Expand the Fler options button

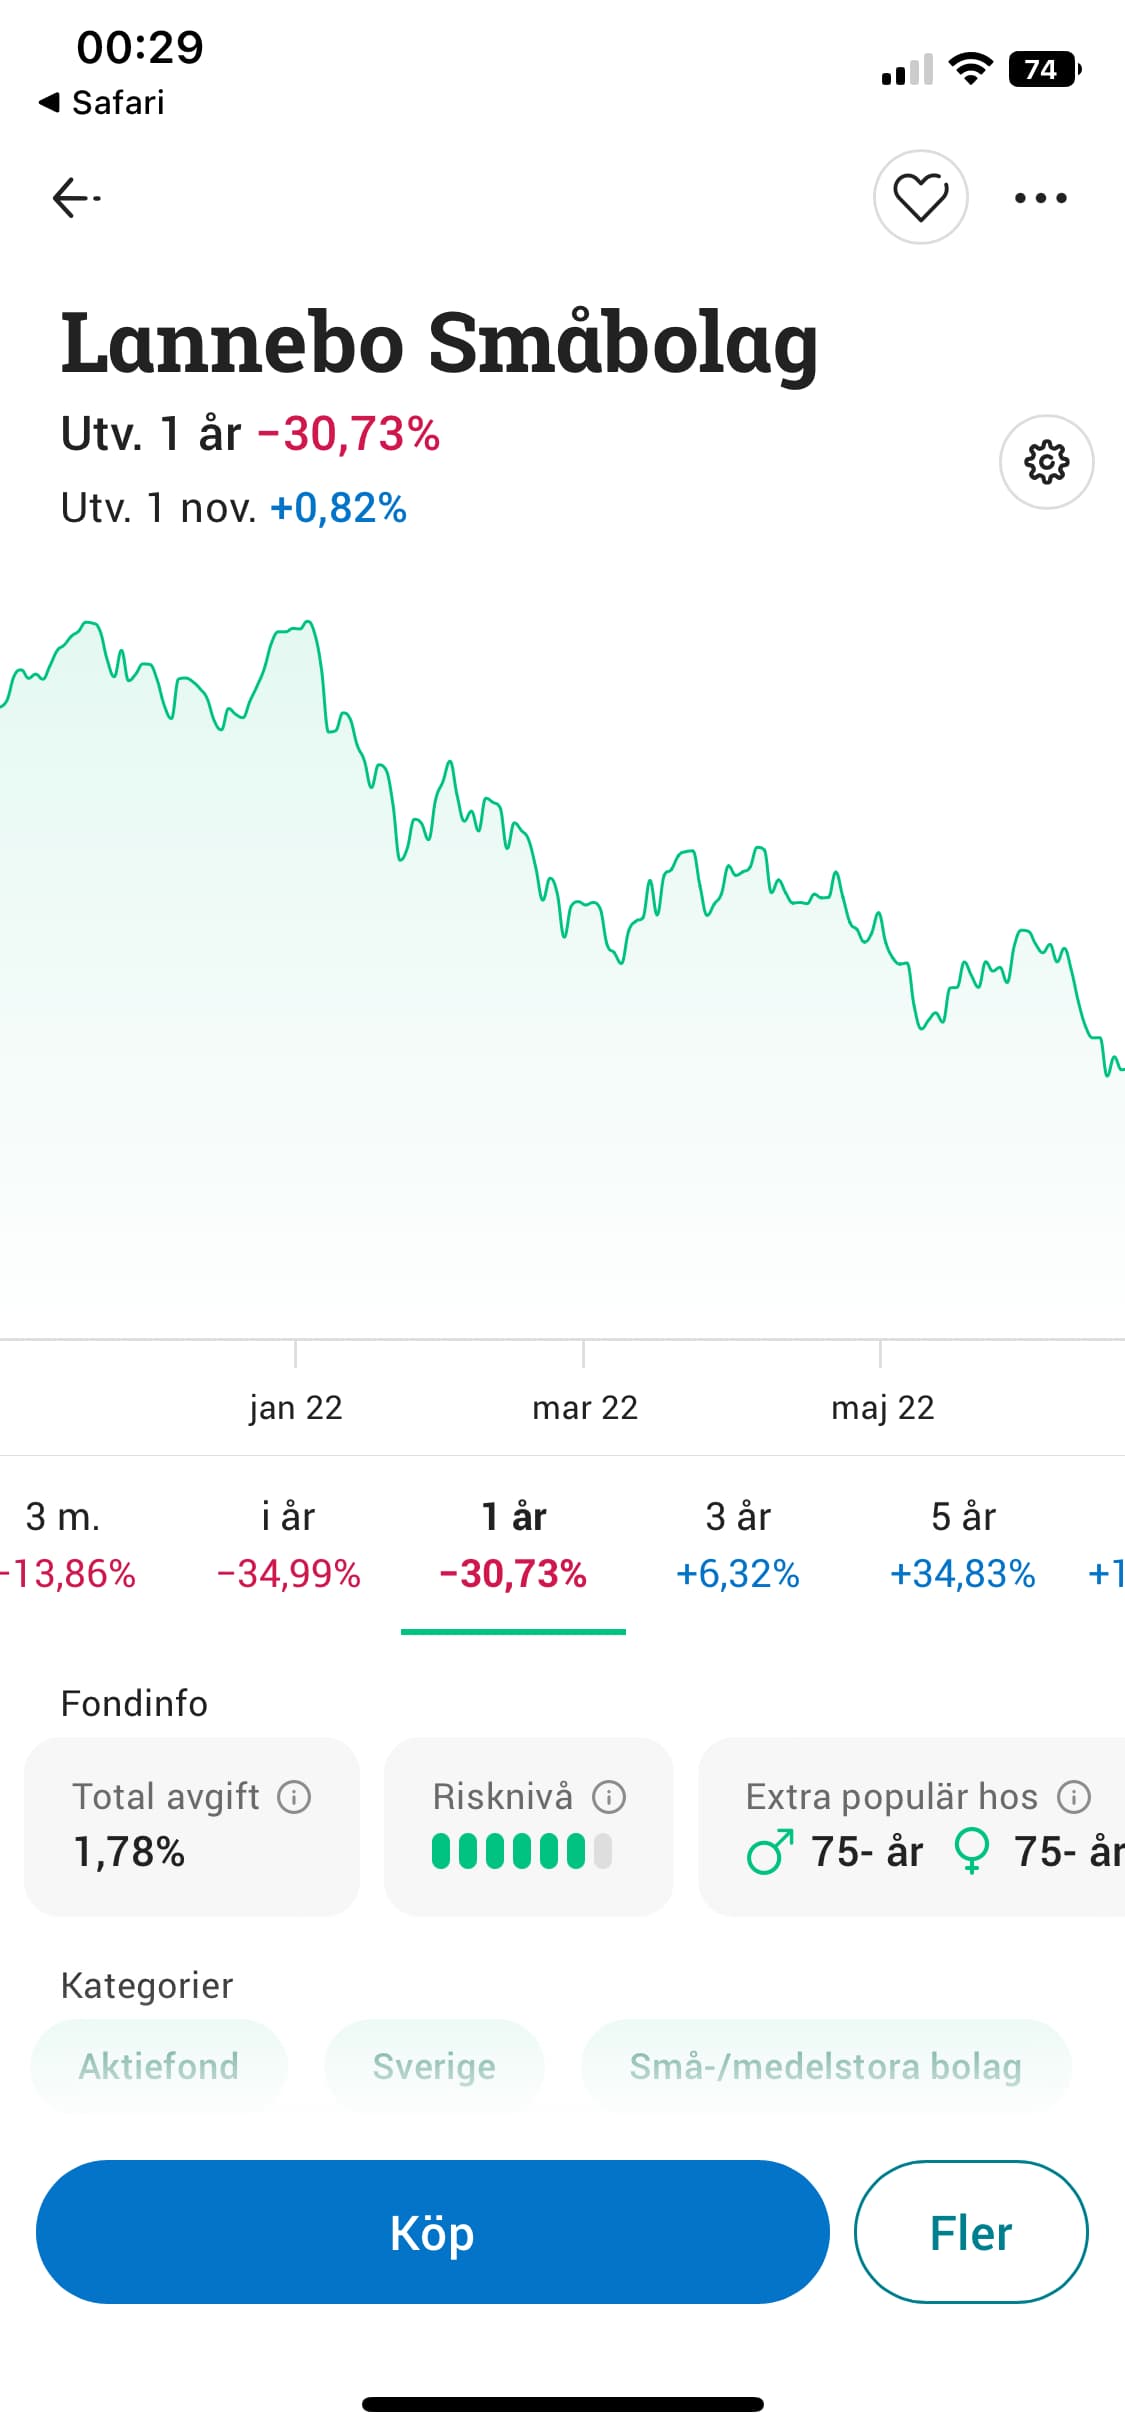970,2232
